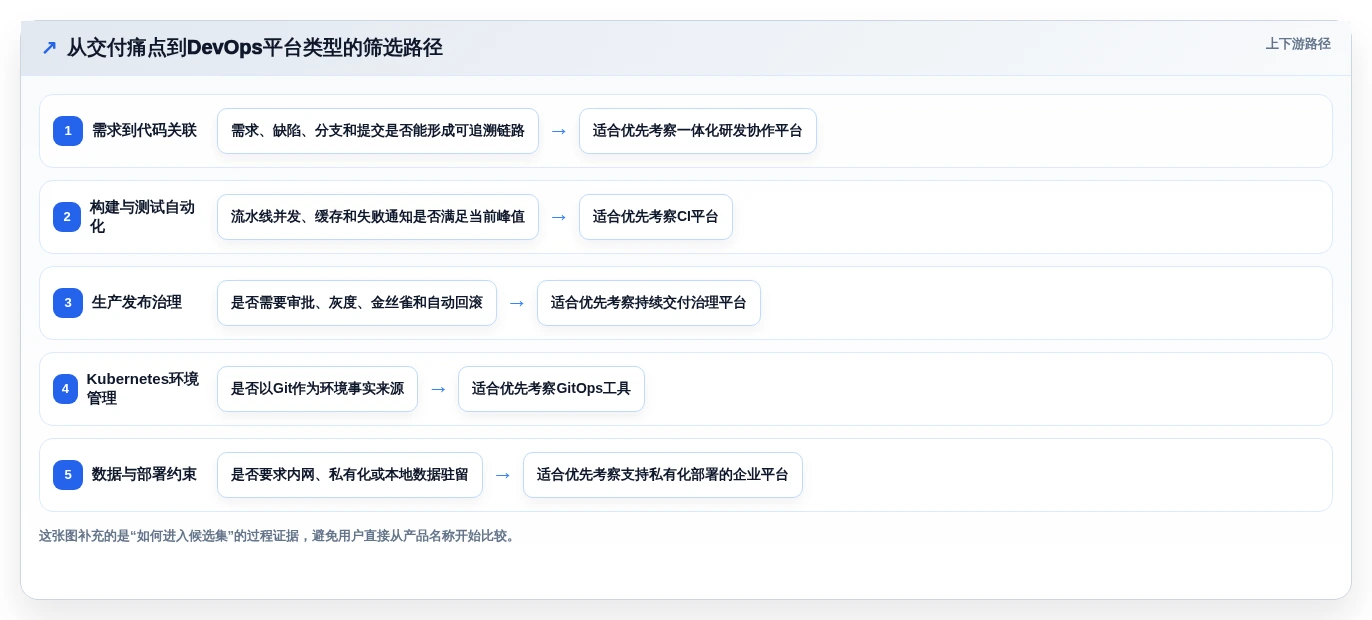Screen dimensions: 1372x620
Task: Click the step 2 number badge
Action: [68, 217]
